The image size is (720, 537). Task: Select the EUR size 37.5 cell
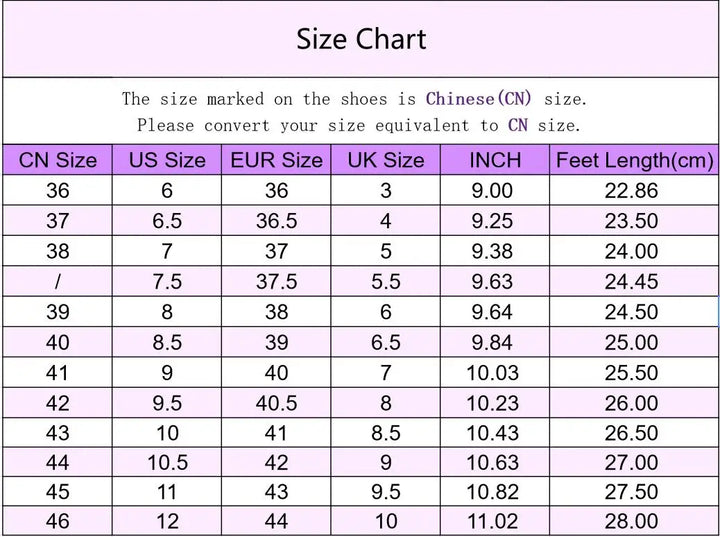(276, 282)
